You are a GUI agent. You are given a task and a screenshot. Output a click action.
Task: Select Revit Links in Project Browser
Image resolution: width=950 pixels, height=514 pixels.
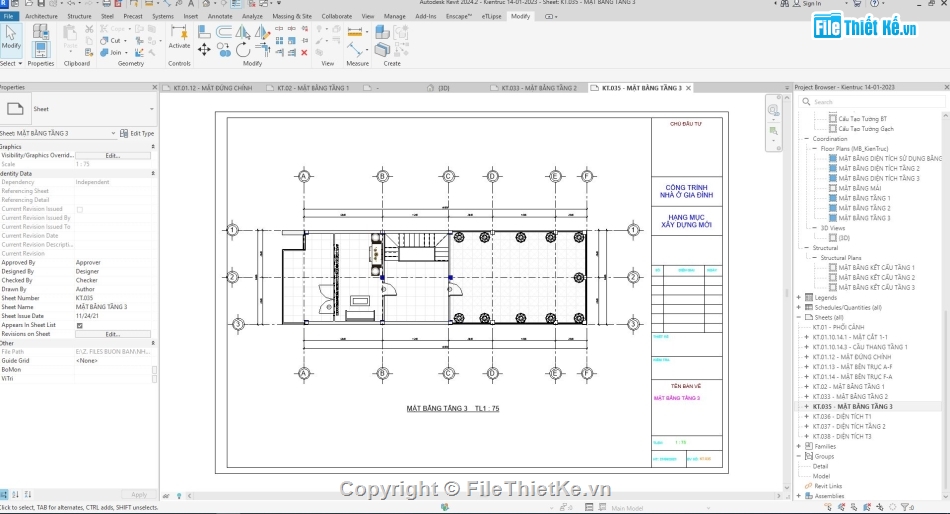(828, 486)
